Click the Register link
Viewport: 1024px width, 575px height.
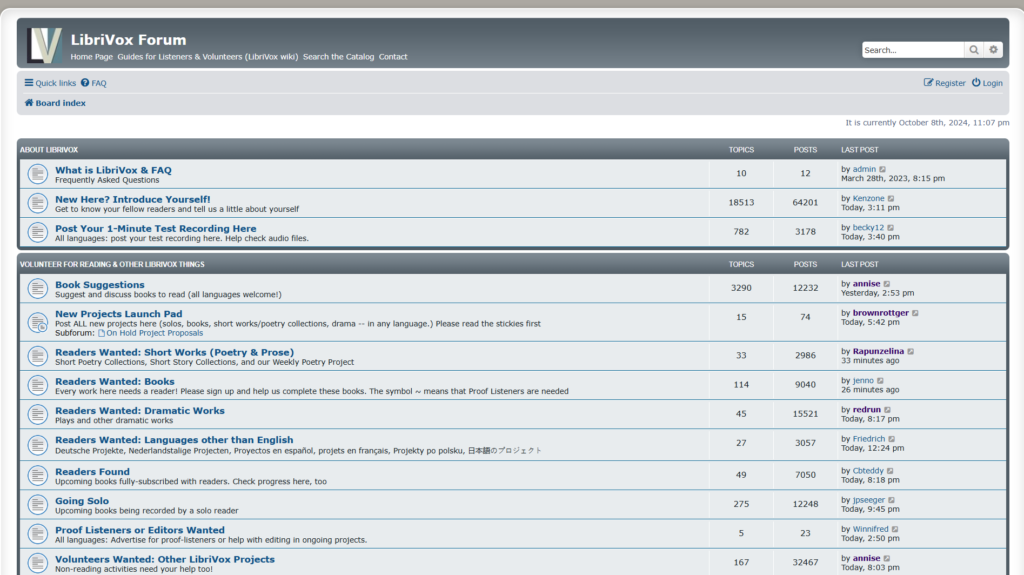pyautogui.click(x=944, y=83)
